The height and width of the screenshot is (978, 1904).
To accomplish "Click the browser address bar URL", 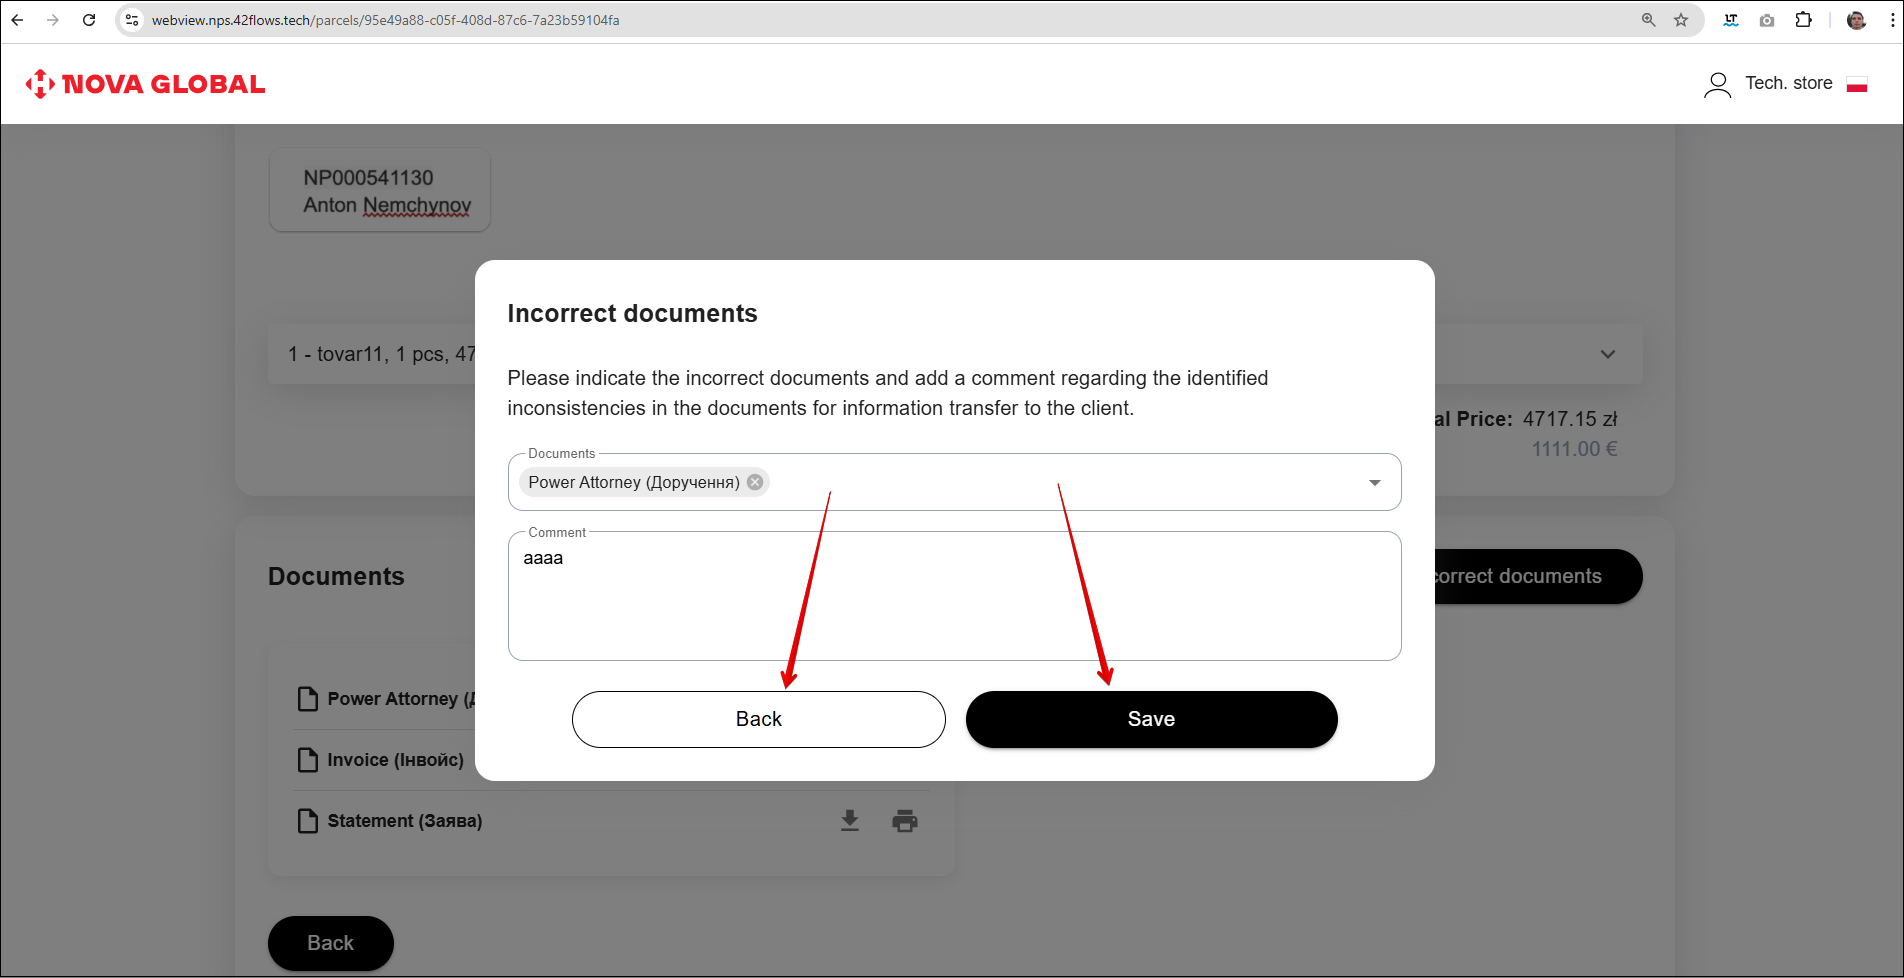I will [x=385, y=20].
